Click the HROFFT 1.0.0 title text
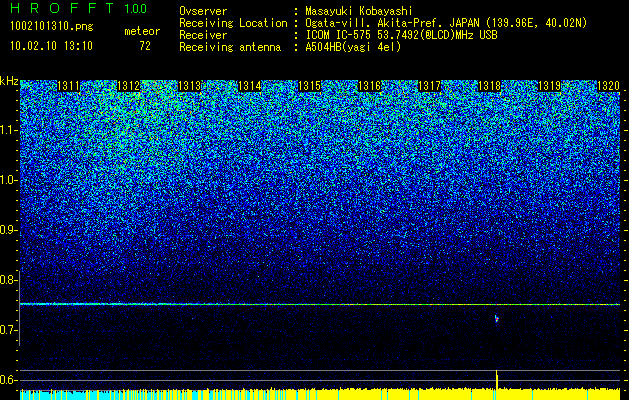 [79, 8]
